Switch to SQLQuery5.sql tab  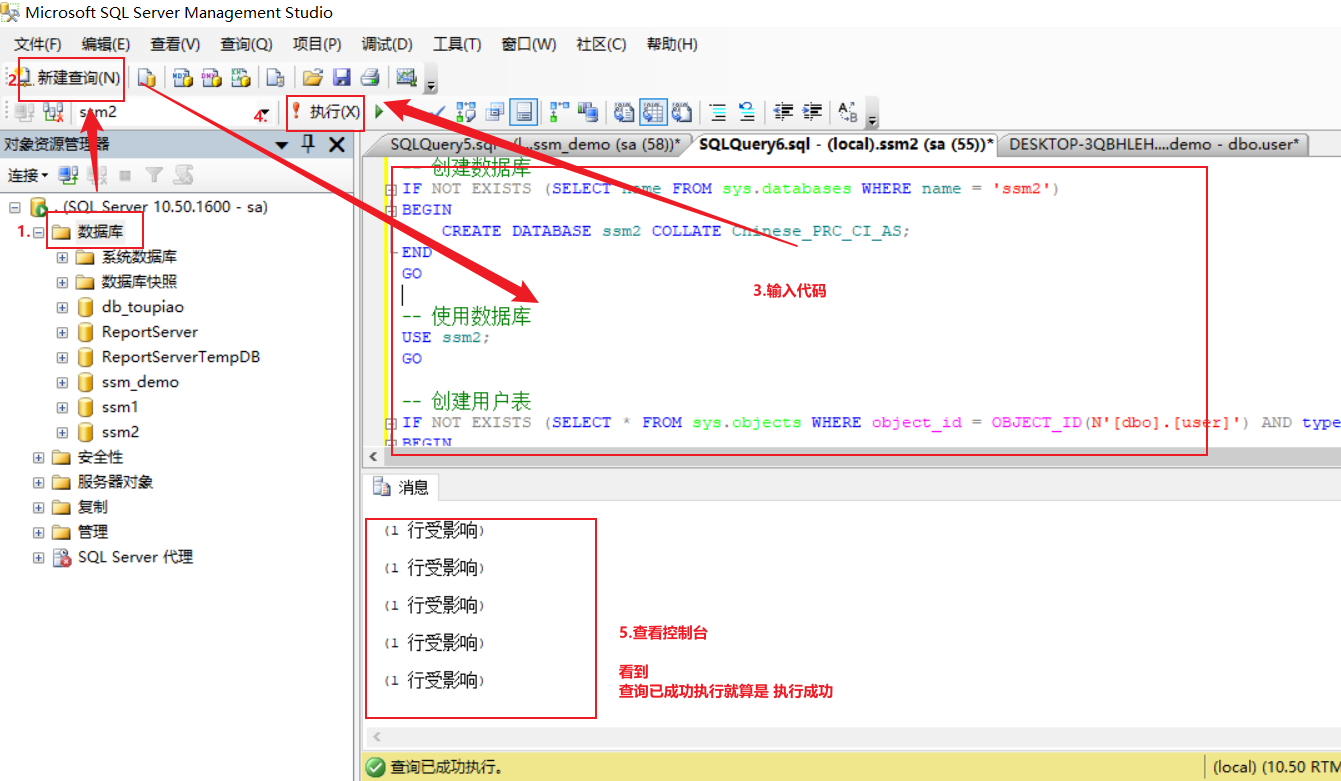pos(534,144)
